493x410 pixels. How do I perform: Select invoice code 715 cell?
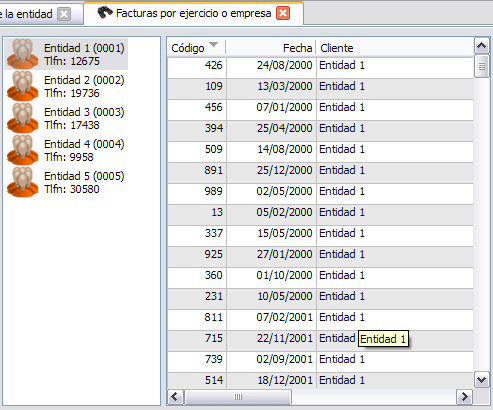197,341
